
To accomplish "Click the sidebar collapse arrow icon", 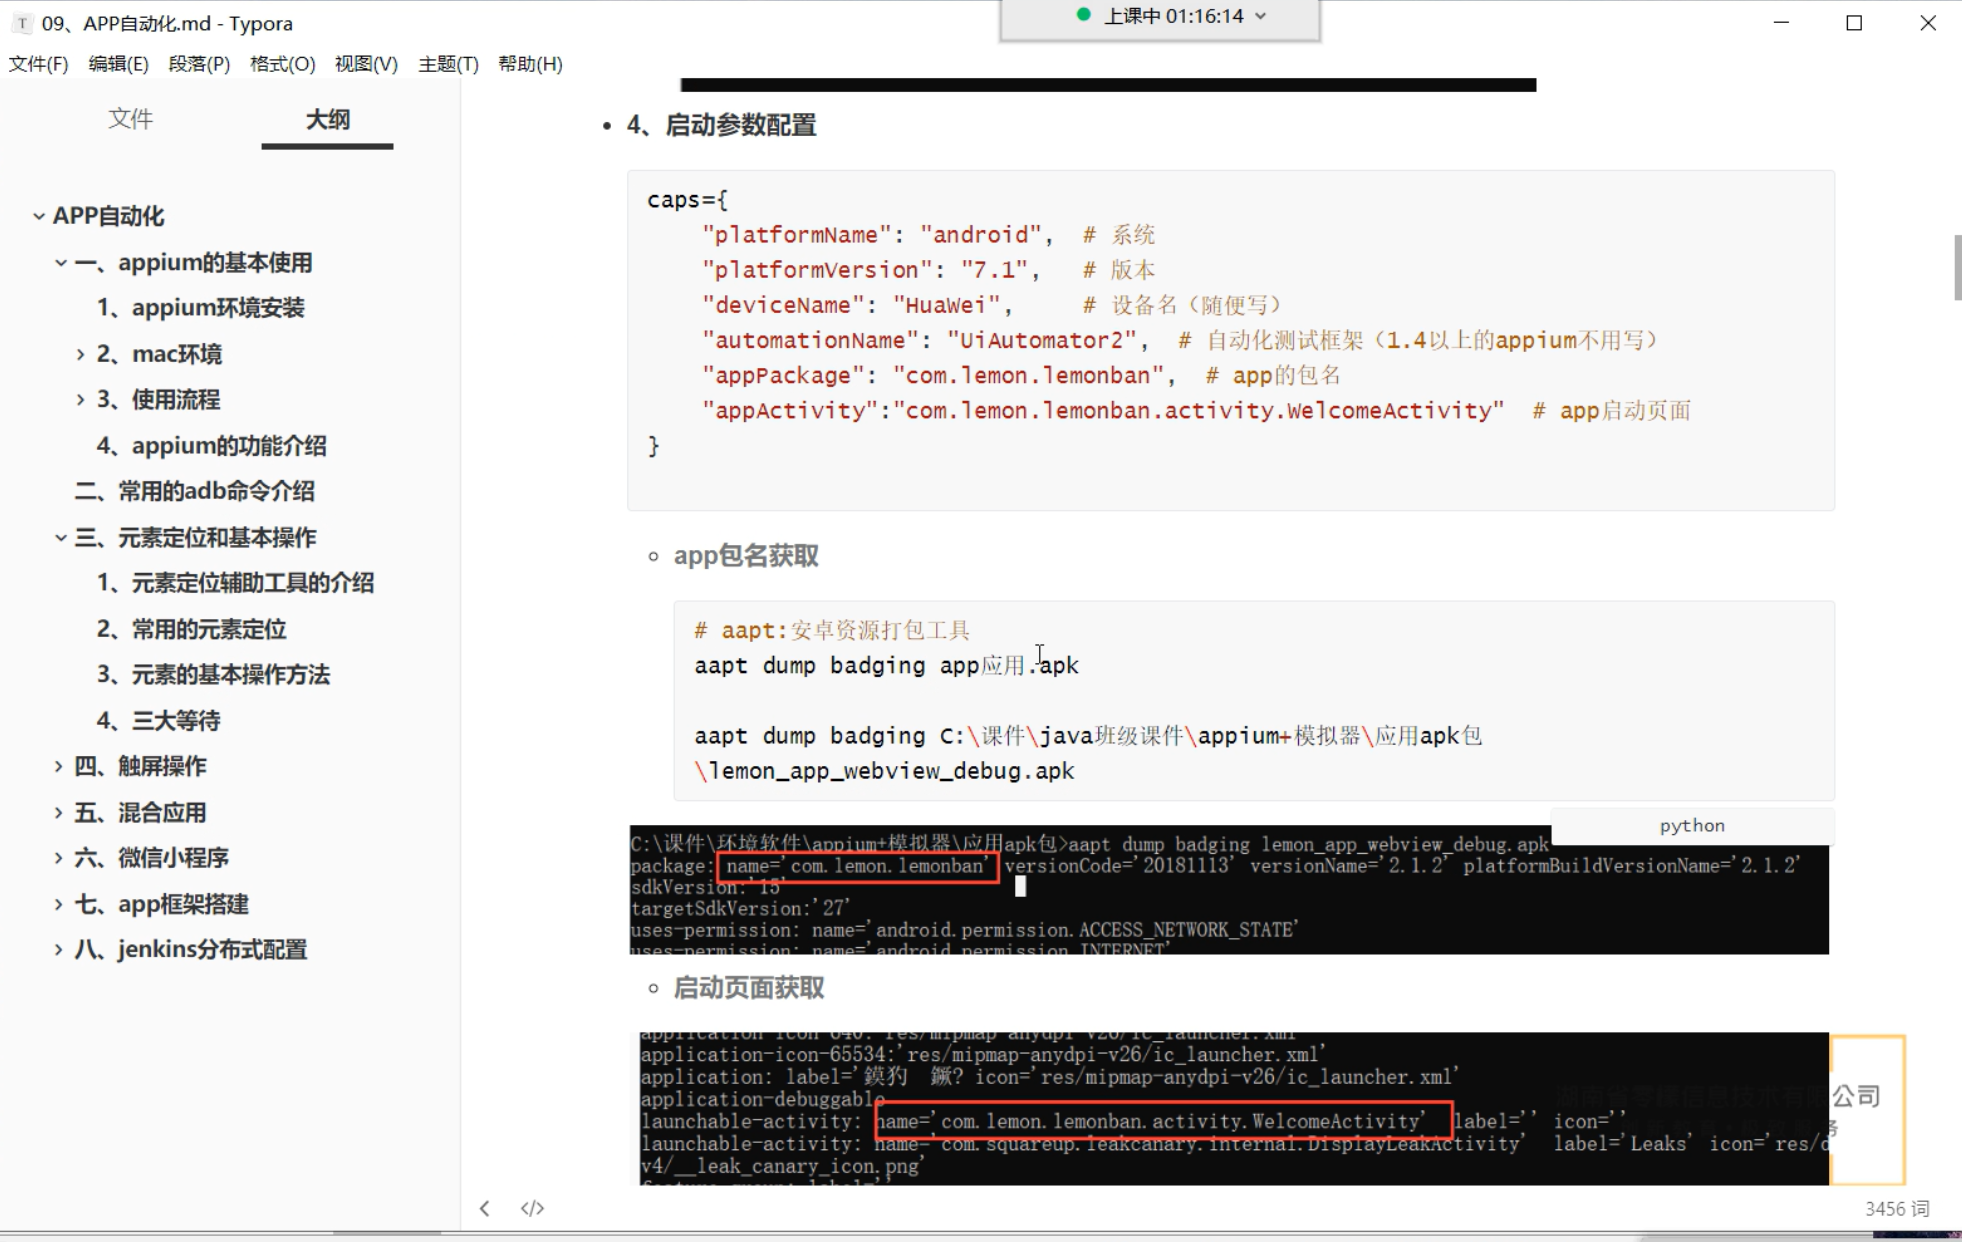I will 485,1208.
